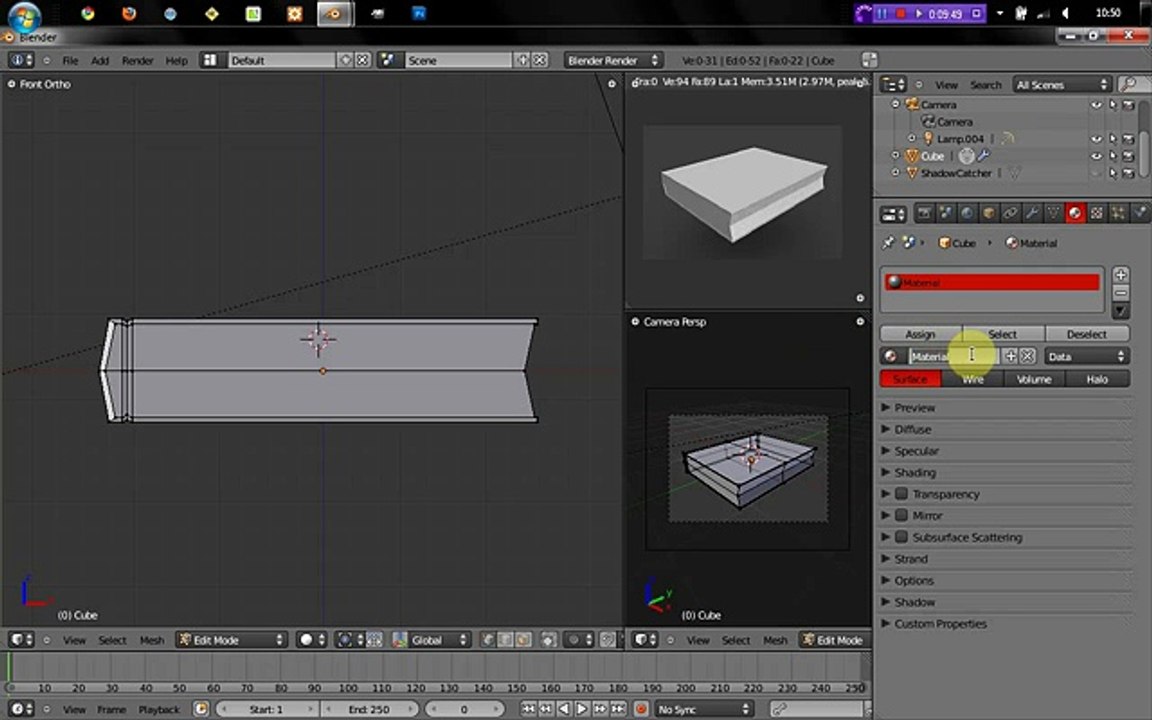Viewport: 1152px width, 720px height.
Task: Open the Edit Mode dropdown in front view
Action: 231,640
